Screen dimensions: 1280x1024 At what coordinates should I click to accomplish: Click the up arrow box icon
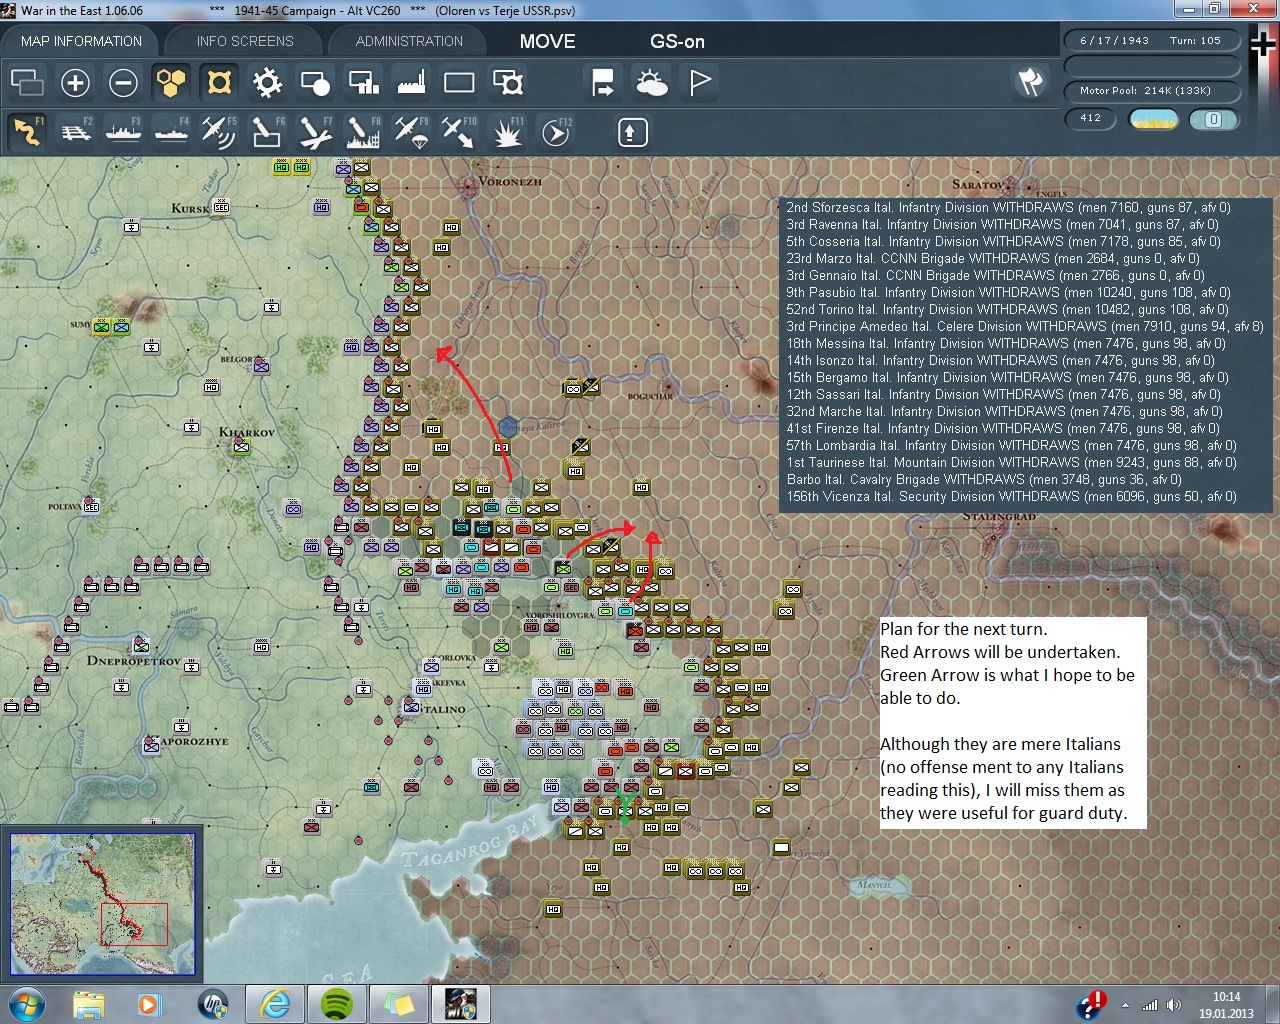click(632, 131)
